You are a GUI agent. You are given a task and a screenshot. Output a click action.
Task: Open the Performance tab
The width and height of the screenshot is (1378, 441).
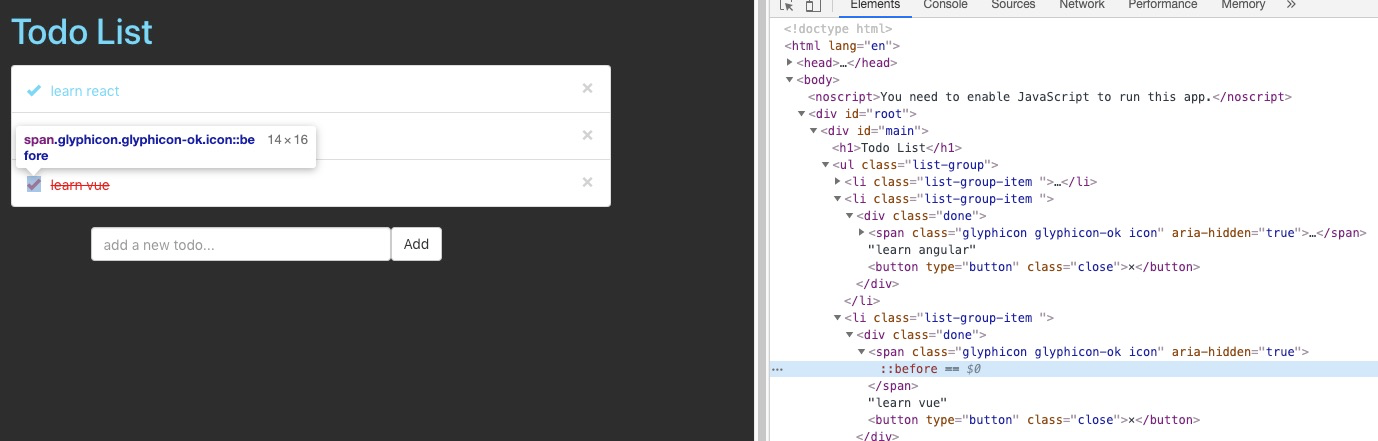1163,5
